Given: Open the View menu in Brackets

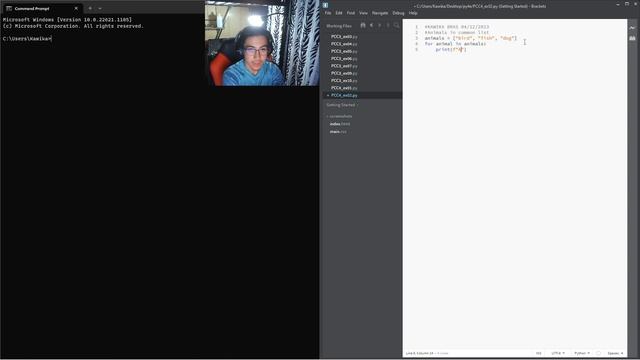Looking at the screenshot, I should pyautogui.click(x=363, y=13).
